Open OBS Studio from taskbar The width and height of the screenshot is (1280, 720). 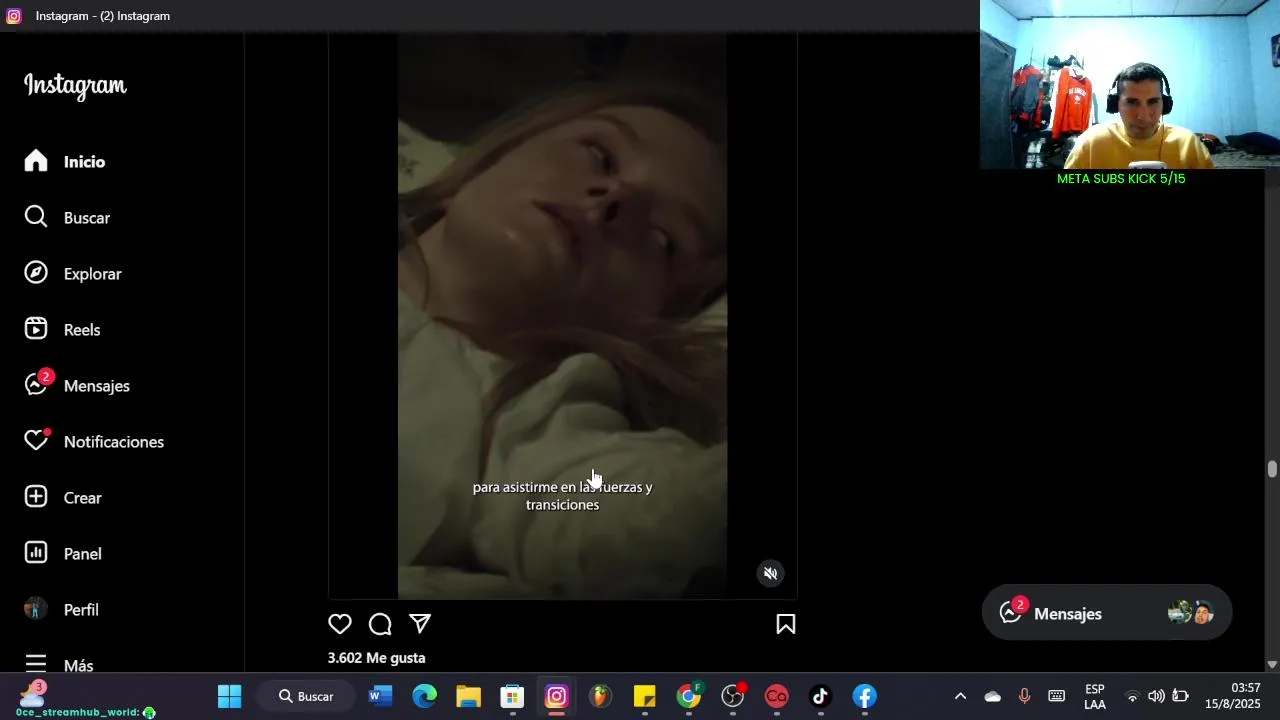[x=733, y=696]
